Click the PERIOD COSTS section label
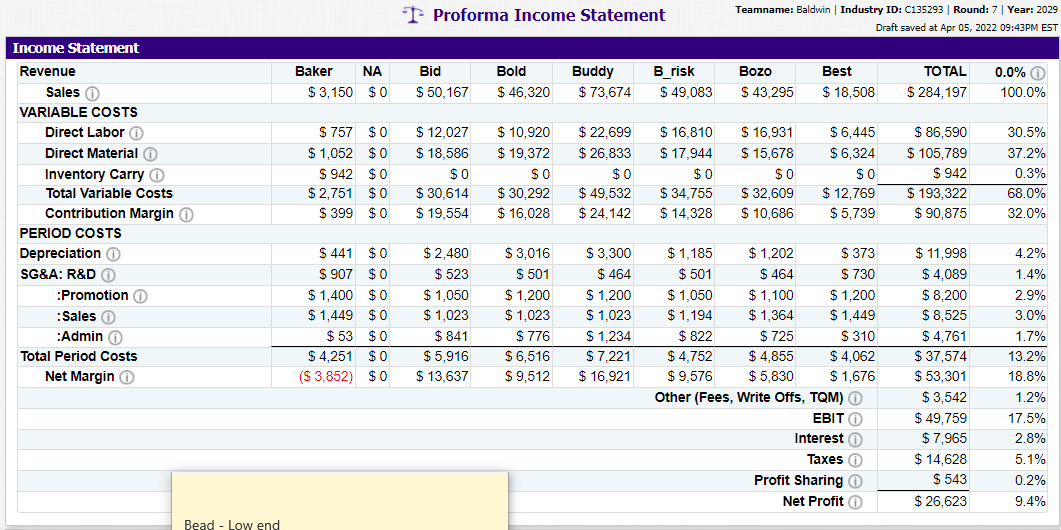Screen dimensions: 1061x530 point(70,234)
